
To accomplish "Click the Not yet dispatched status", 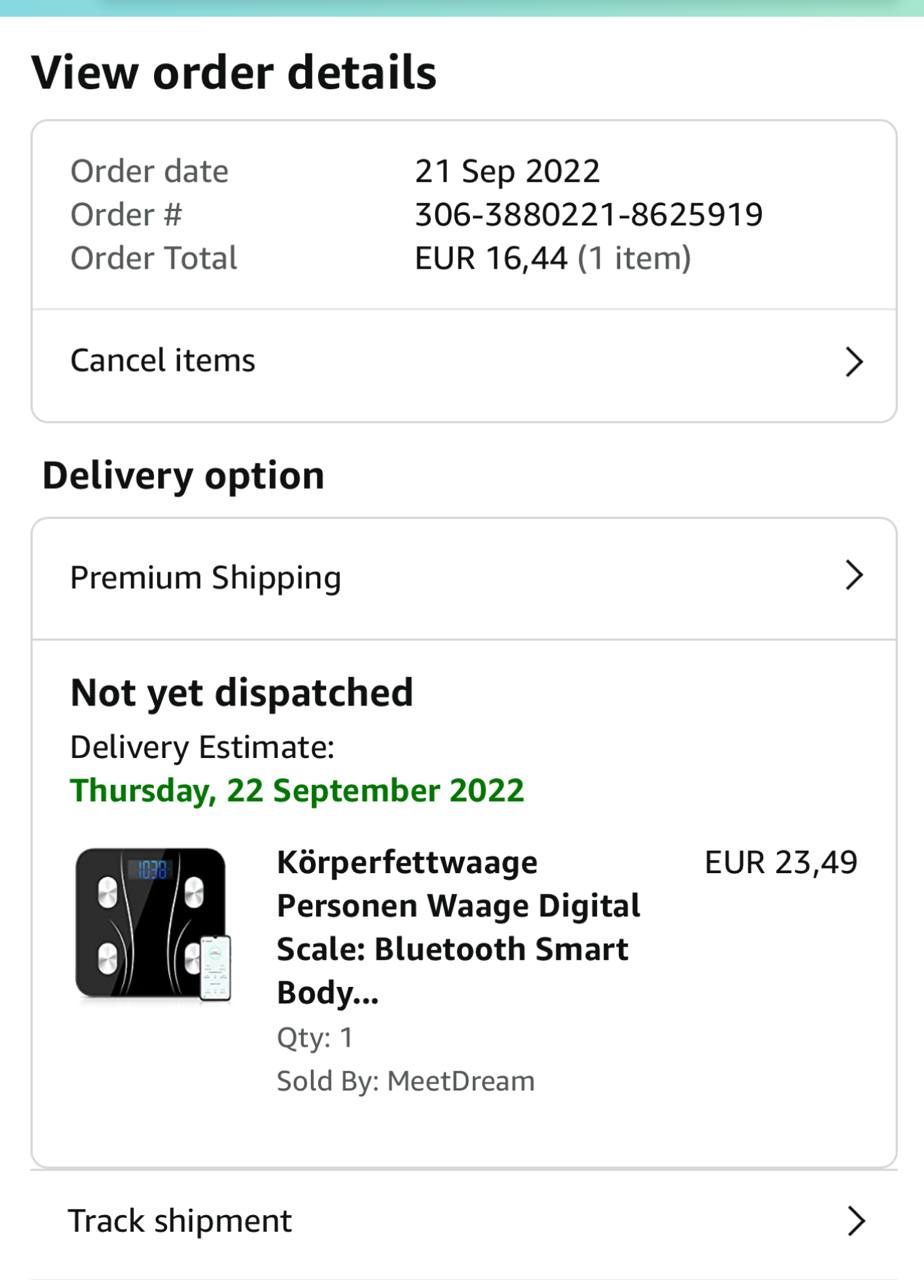I will tap(241, 692).
